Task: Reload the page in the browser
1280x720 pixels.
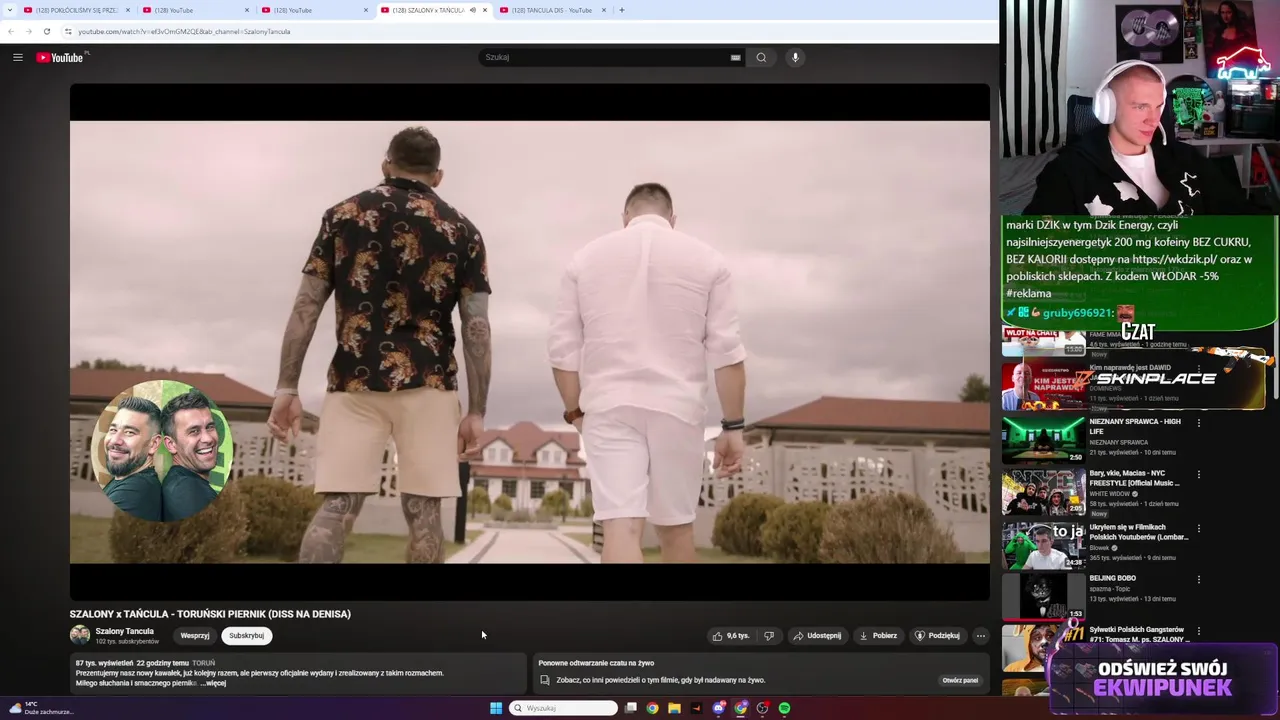Action: tap(46, 31)
